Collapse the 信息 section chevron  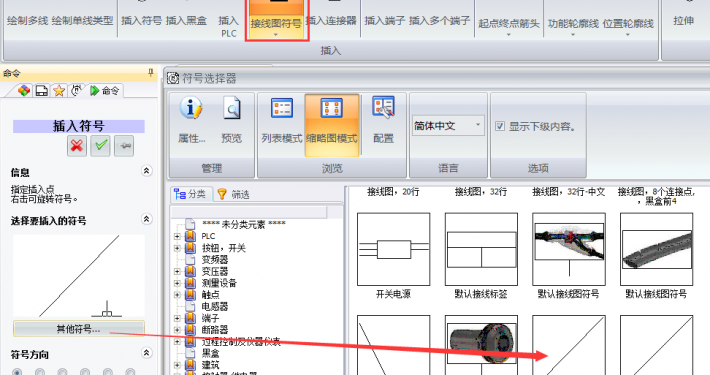point(146,171)
